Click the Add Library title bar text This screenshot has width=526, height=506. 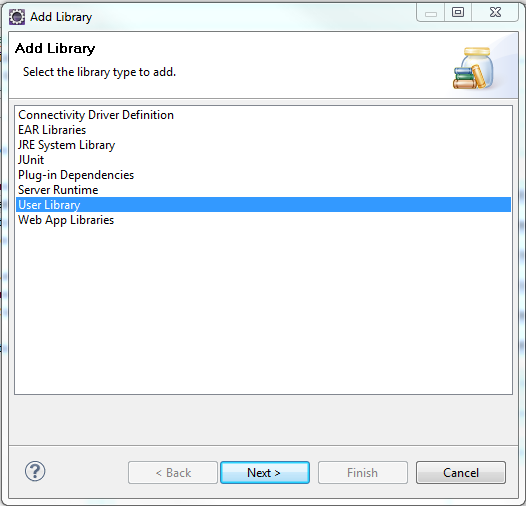[61, 17]
